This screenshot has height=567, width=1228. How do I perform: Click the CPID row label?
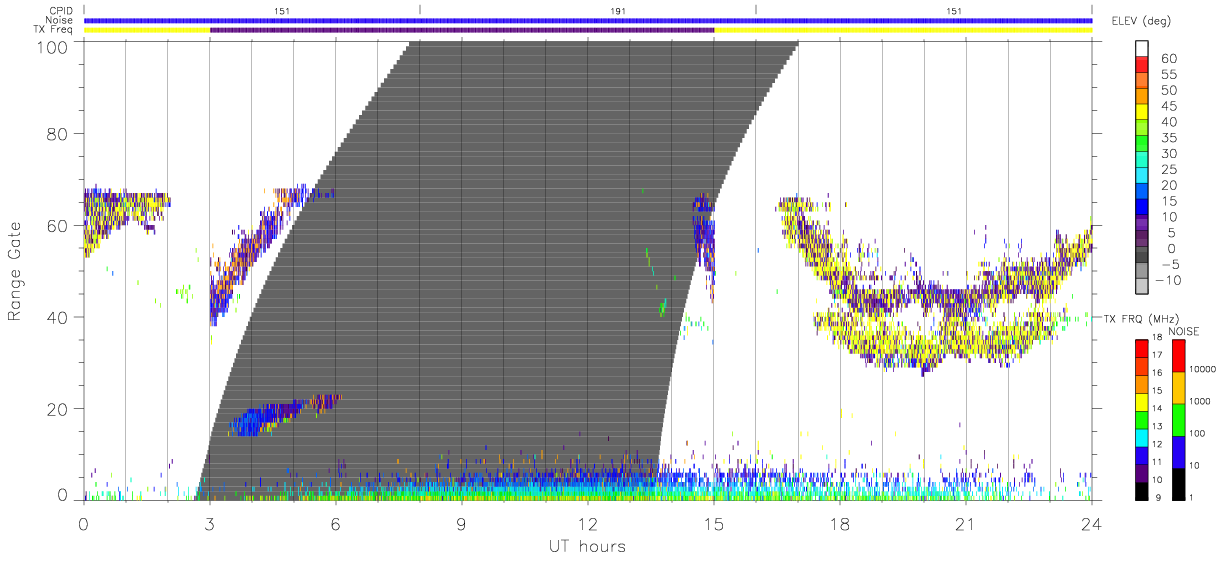61,11
